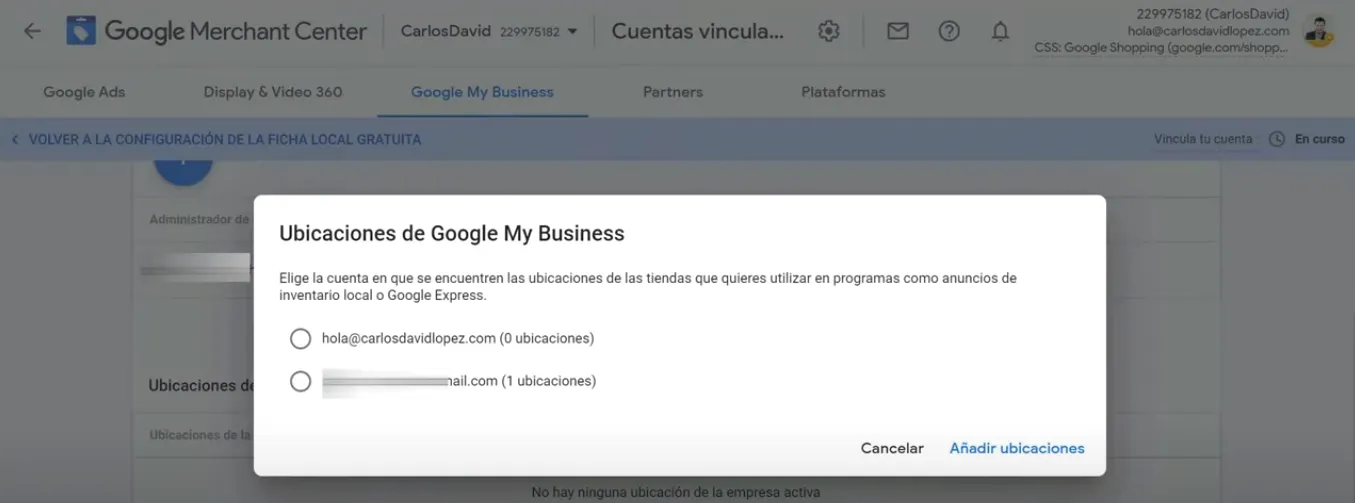Open the mail envelope icon

tap(898, 31)
